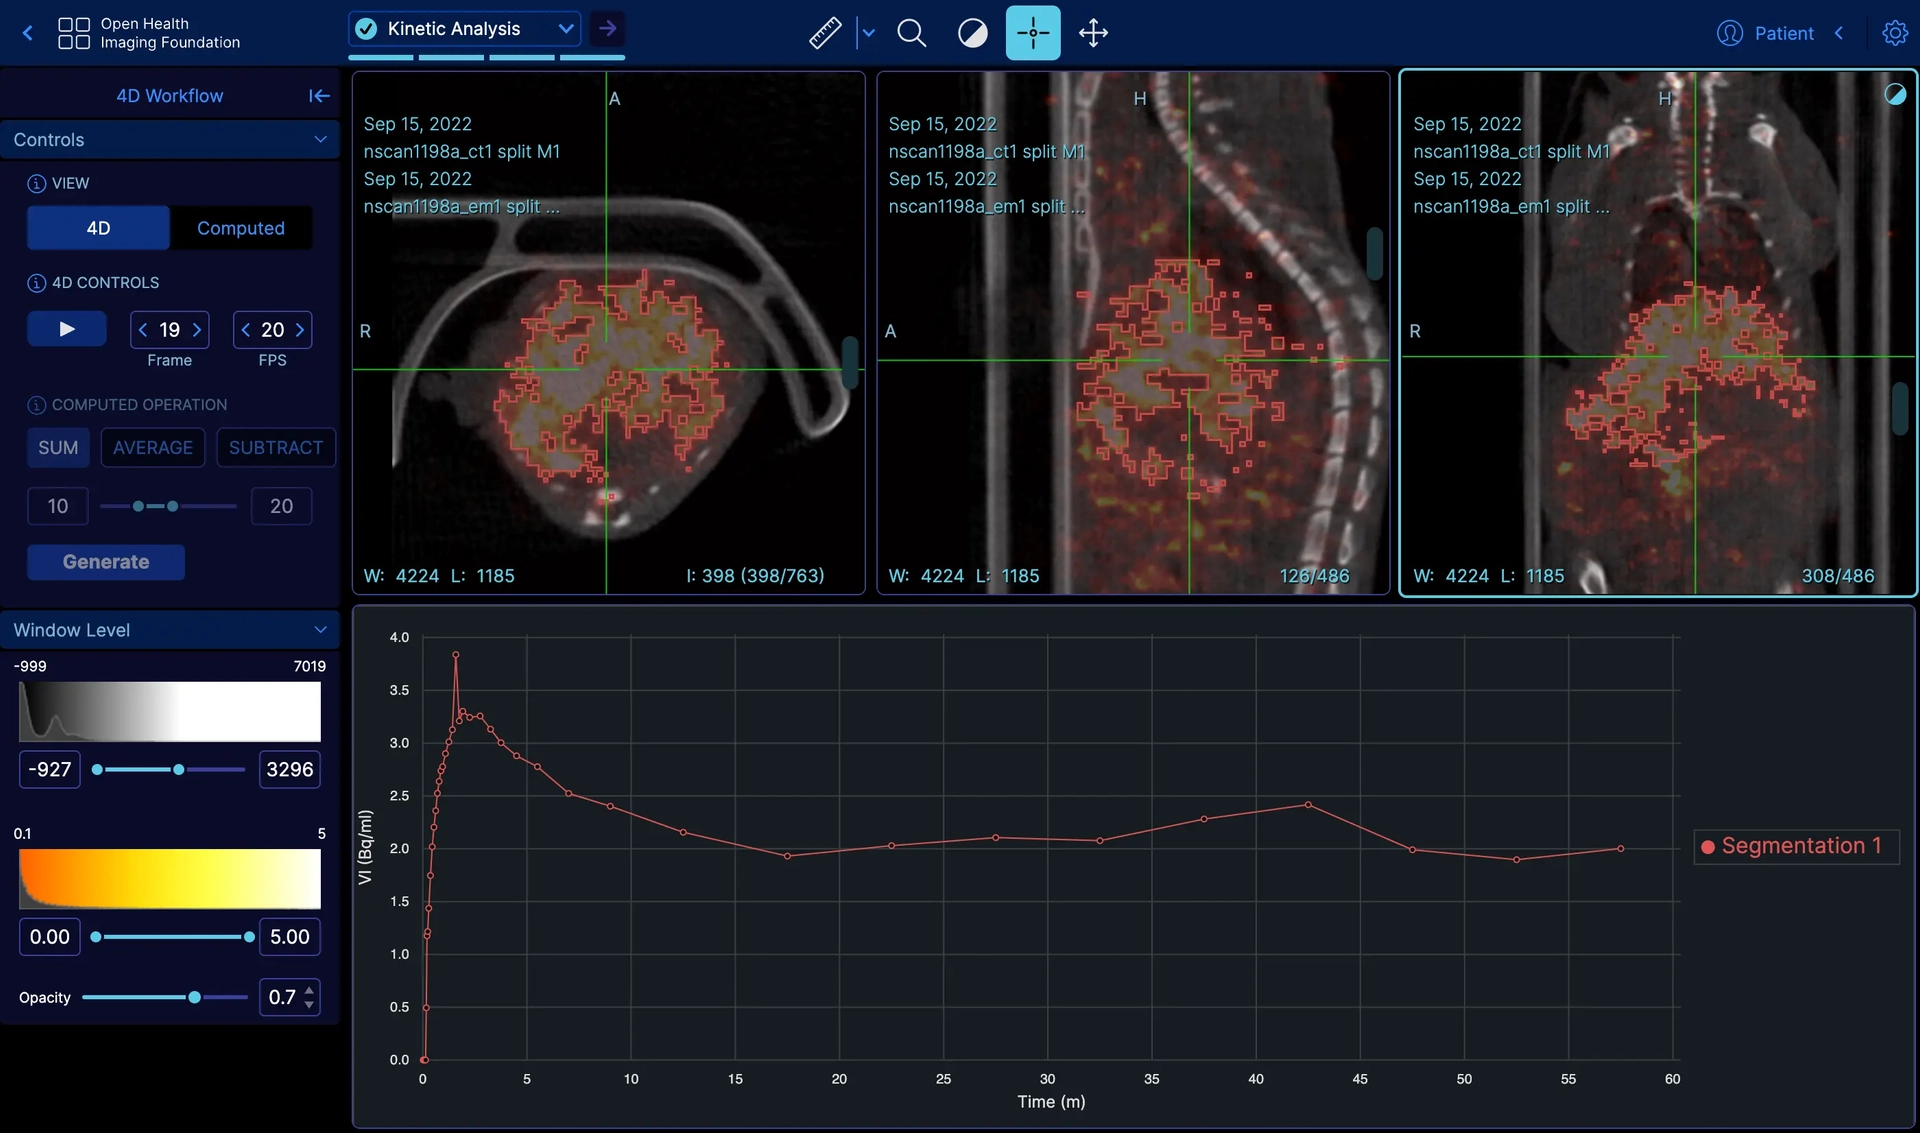Select the ruler measurement tool
The height and width of the screenshot is (1133, 1920).
click(x=824, y=33)
